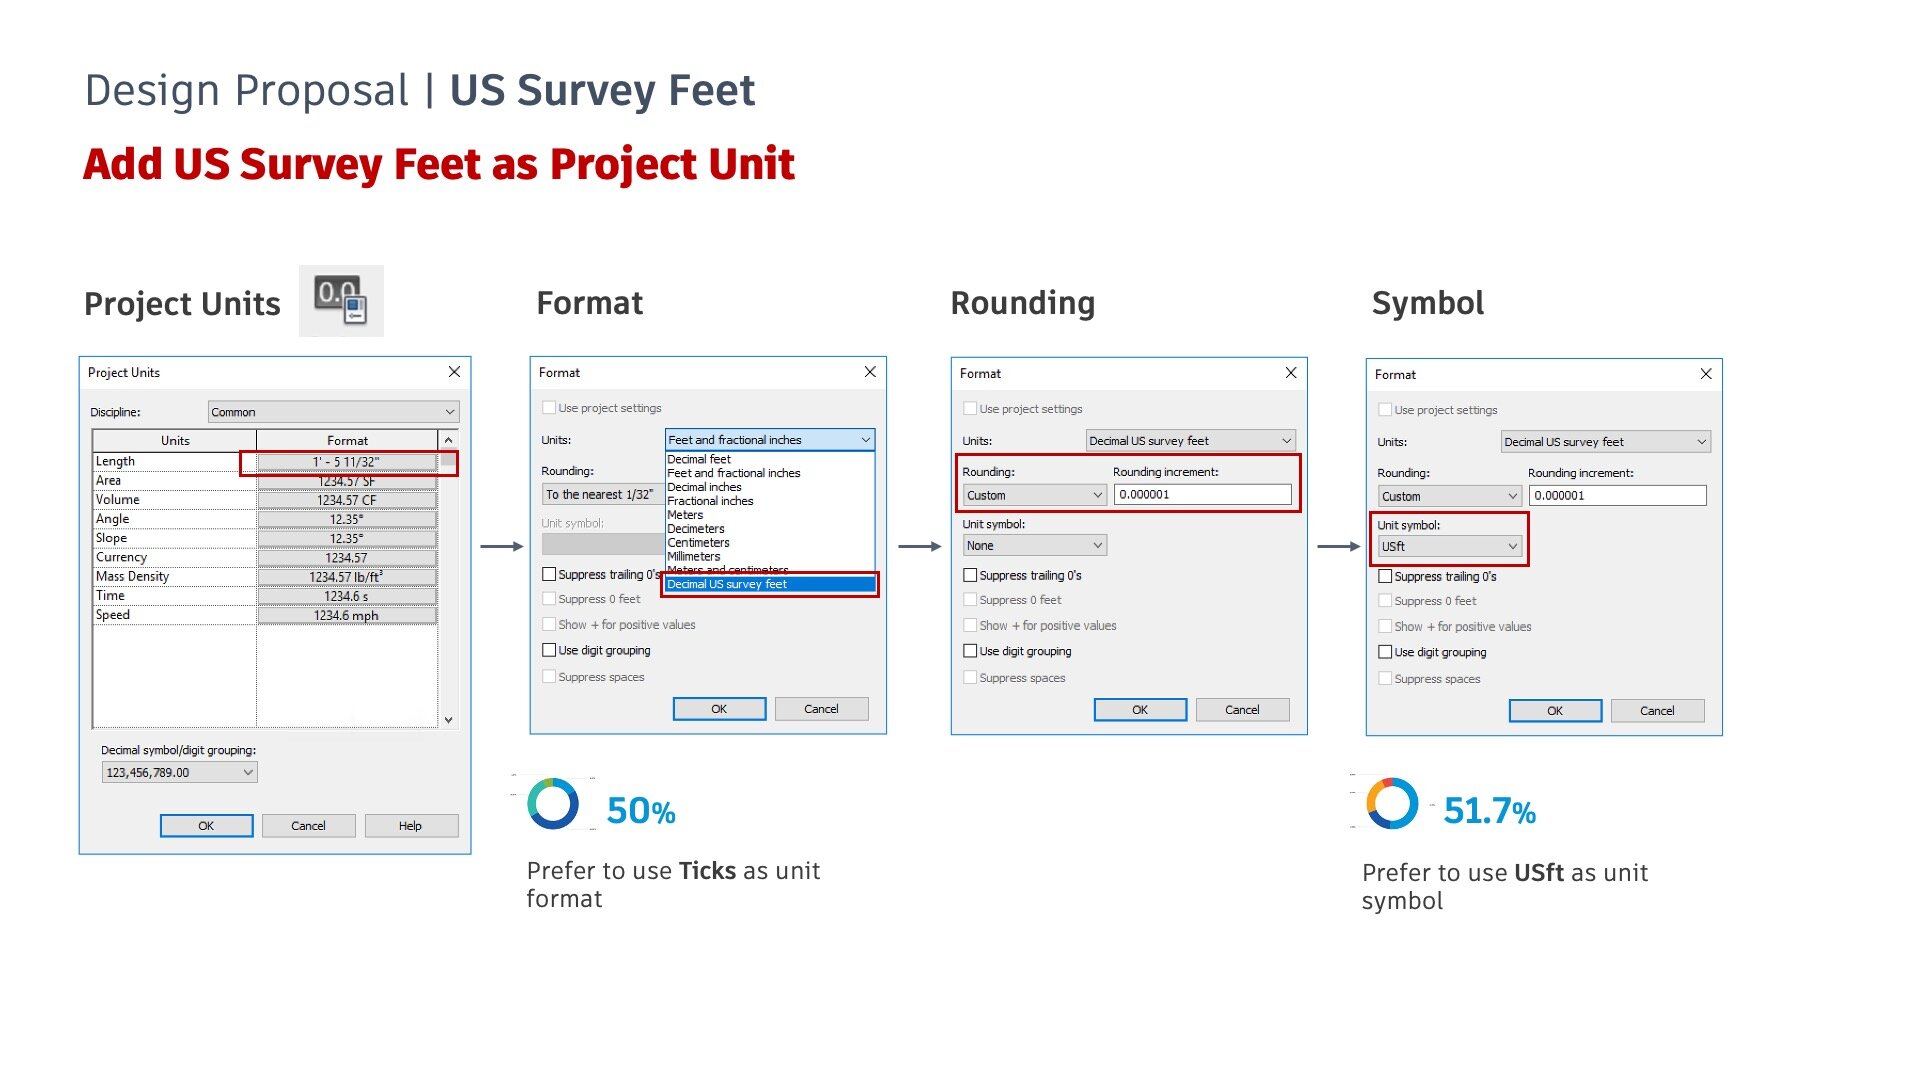1920x1080 pixels.
Task: Open Unit symbol USft dropdown
Action: click(x=1449, y=547)
